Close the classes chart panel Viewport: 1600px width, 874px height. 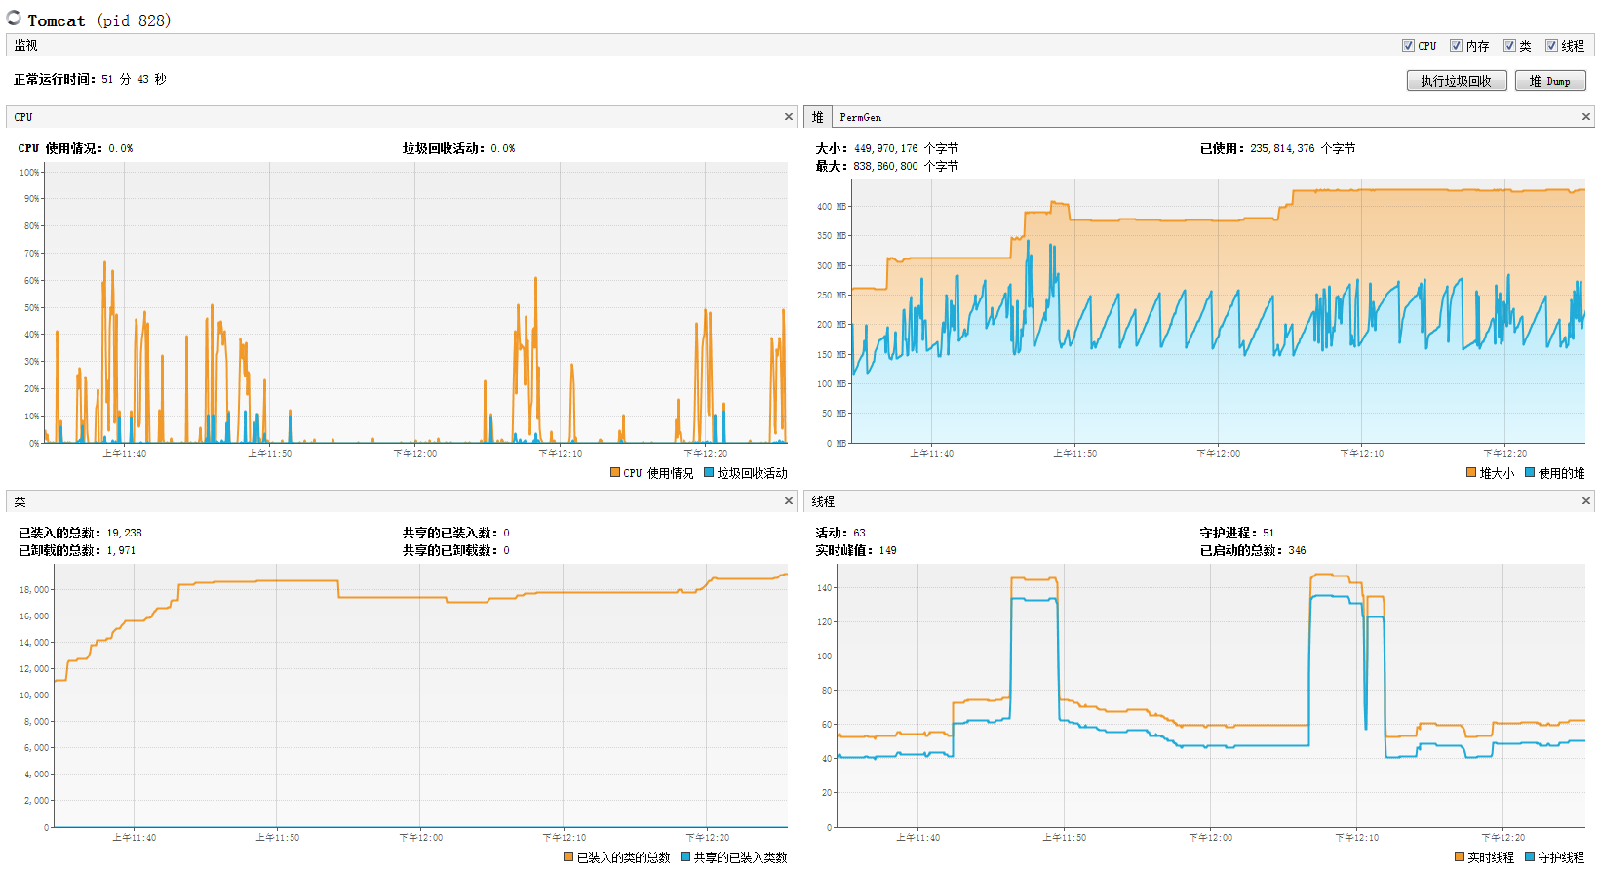click(789, 501)
